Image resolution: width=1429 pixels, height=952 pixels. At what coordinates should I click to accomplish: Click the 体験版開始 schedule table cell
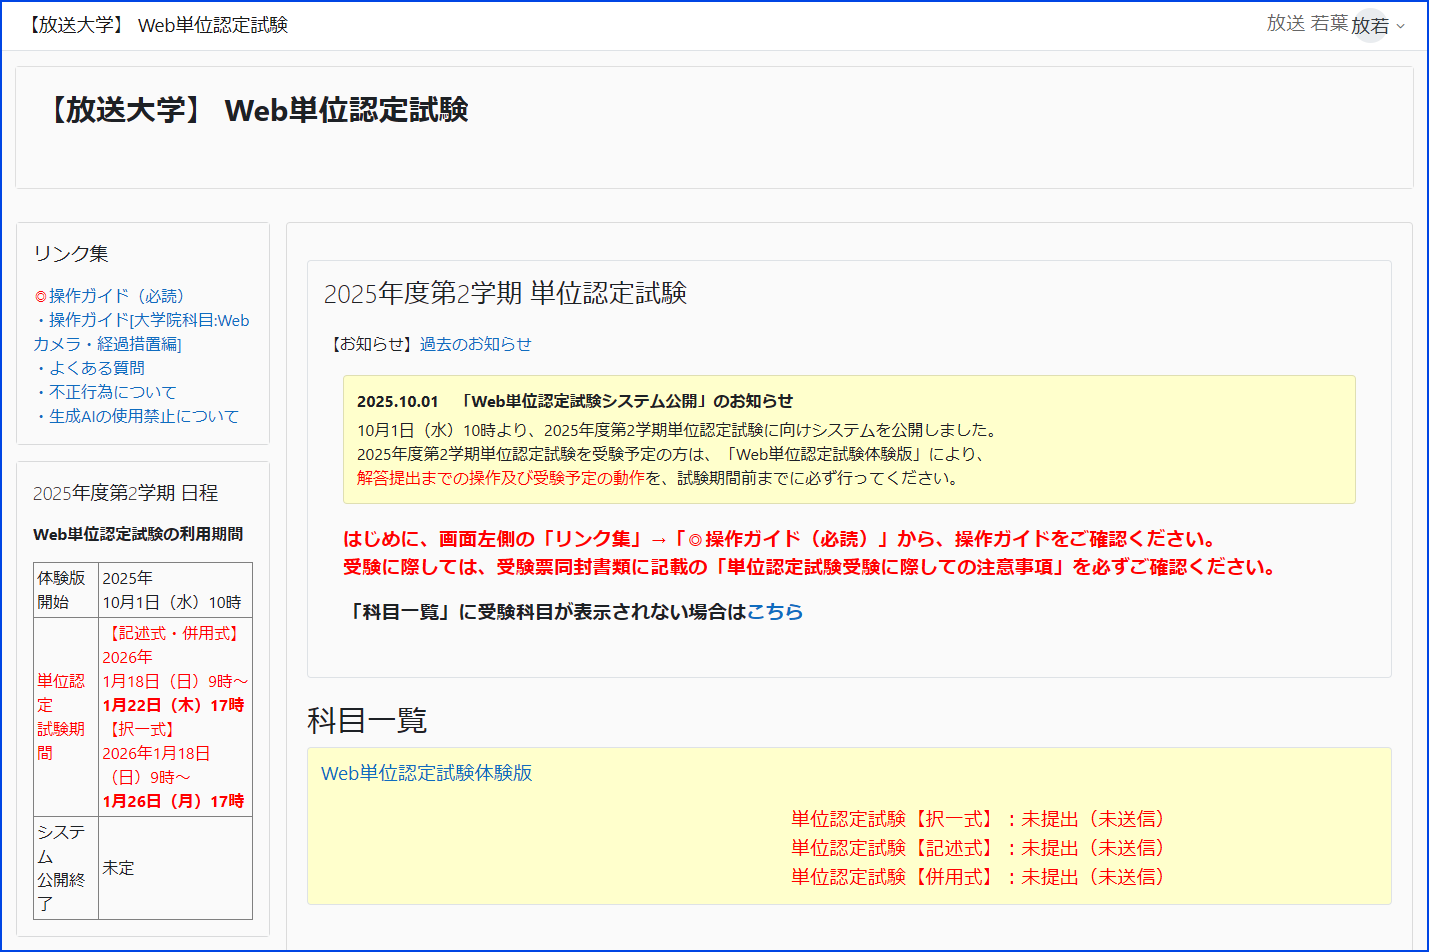click(66, 590)
